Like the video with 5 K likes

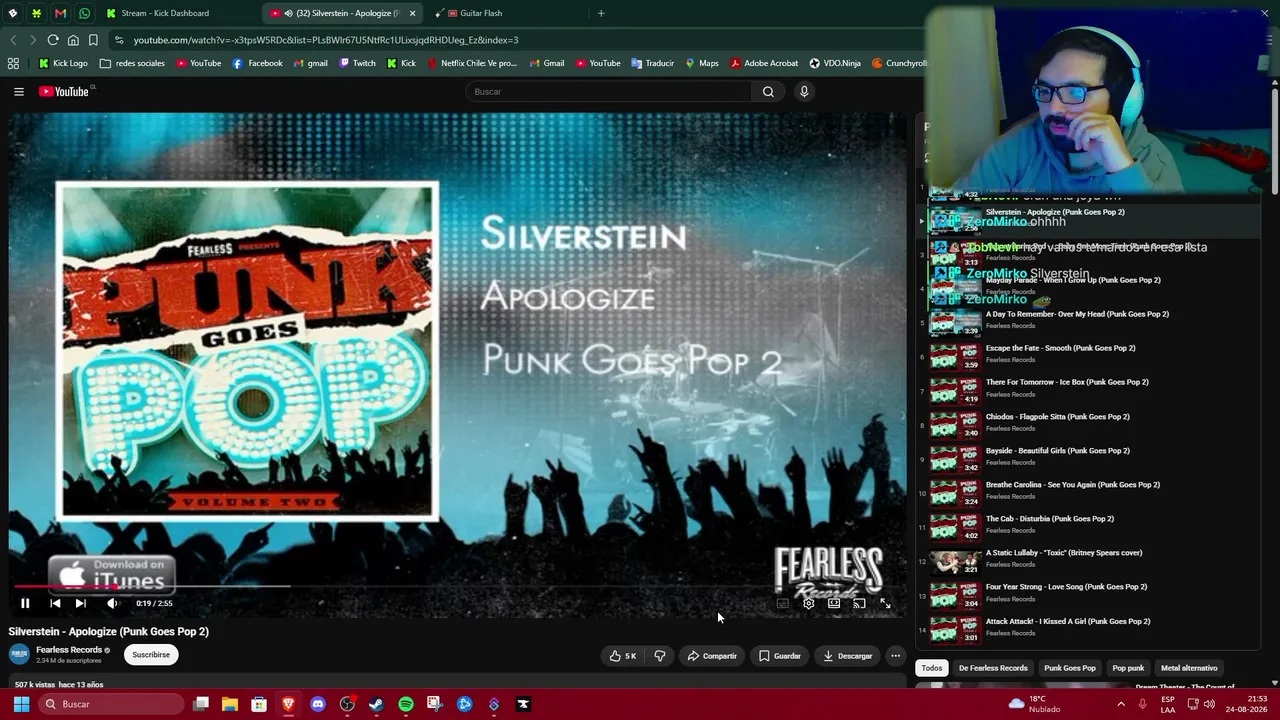(x=622, y=656)
